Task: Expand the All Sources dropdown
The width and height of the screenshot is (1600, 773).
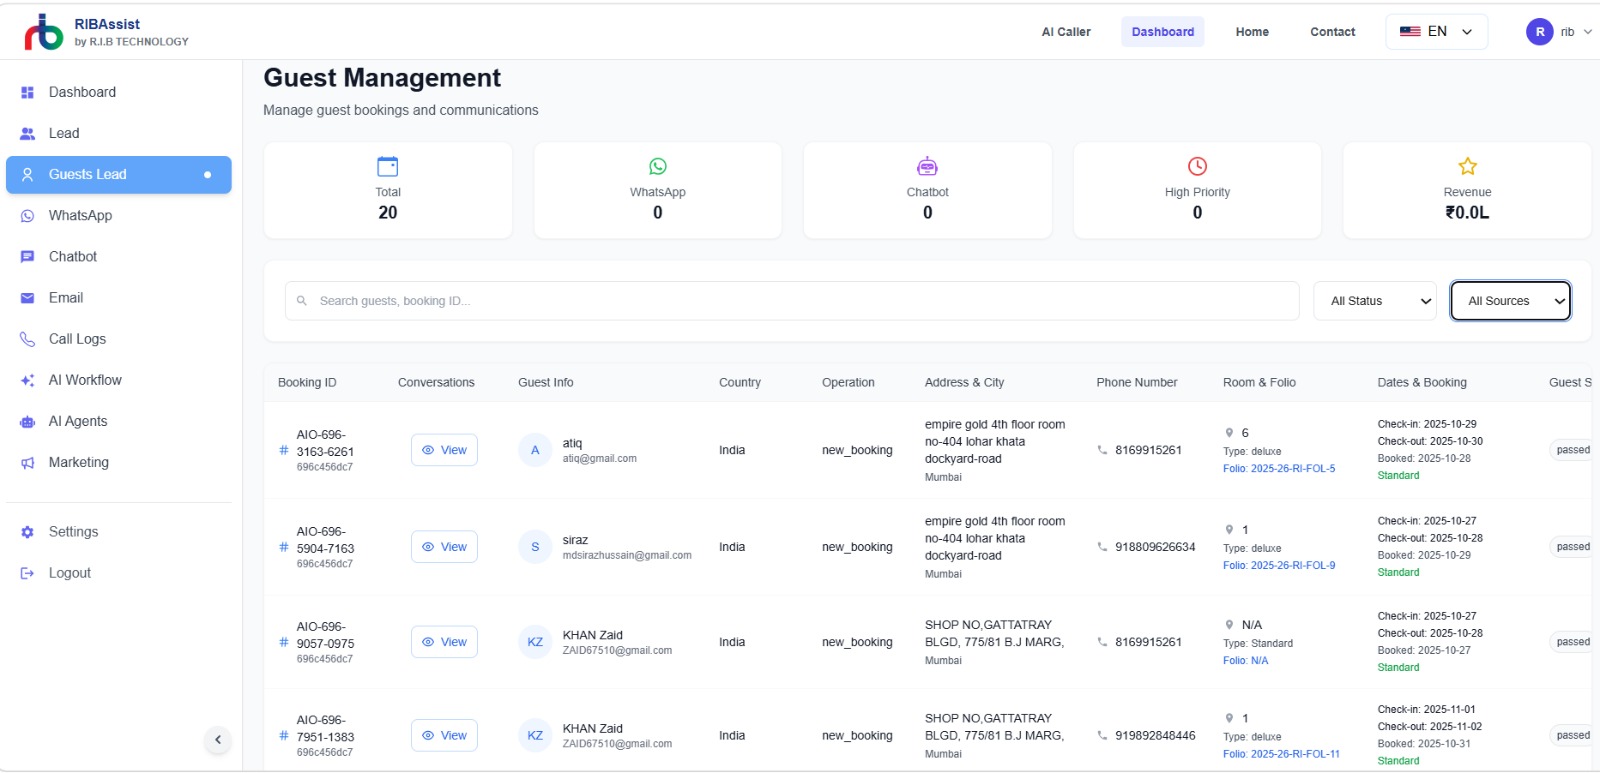Action: click(x=1510, y=301)
